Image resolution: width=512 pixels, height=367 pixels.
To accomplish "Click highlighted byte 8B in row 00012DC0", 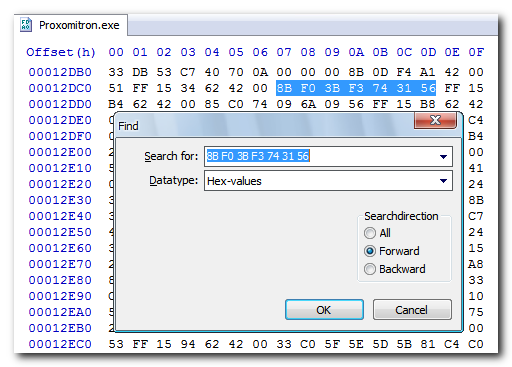I will pyautogui.click(x=284, y=88).
